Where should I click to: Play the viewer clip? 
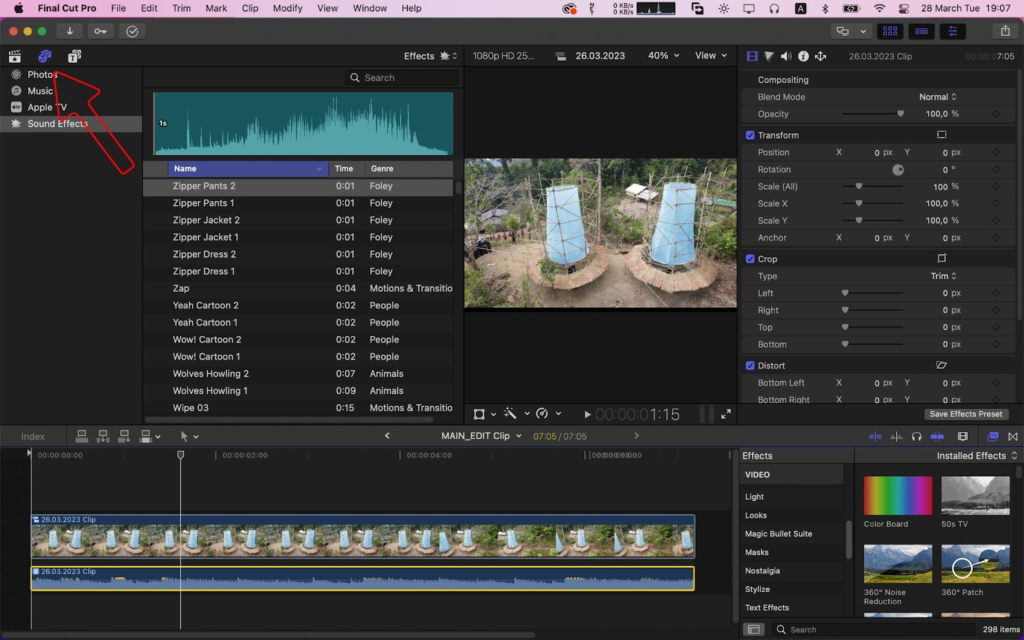(587, 414)
